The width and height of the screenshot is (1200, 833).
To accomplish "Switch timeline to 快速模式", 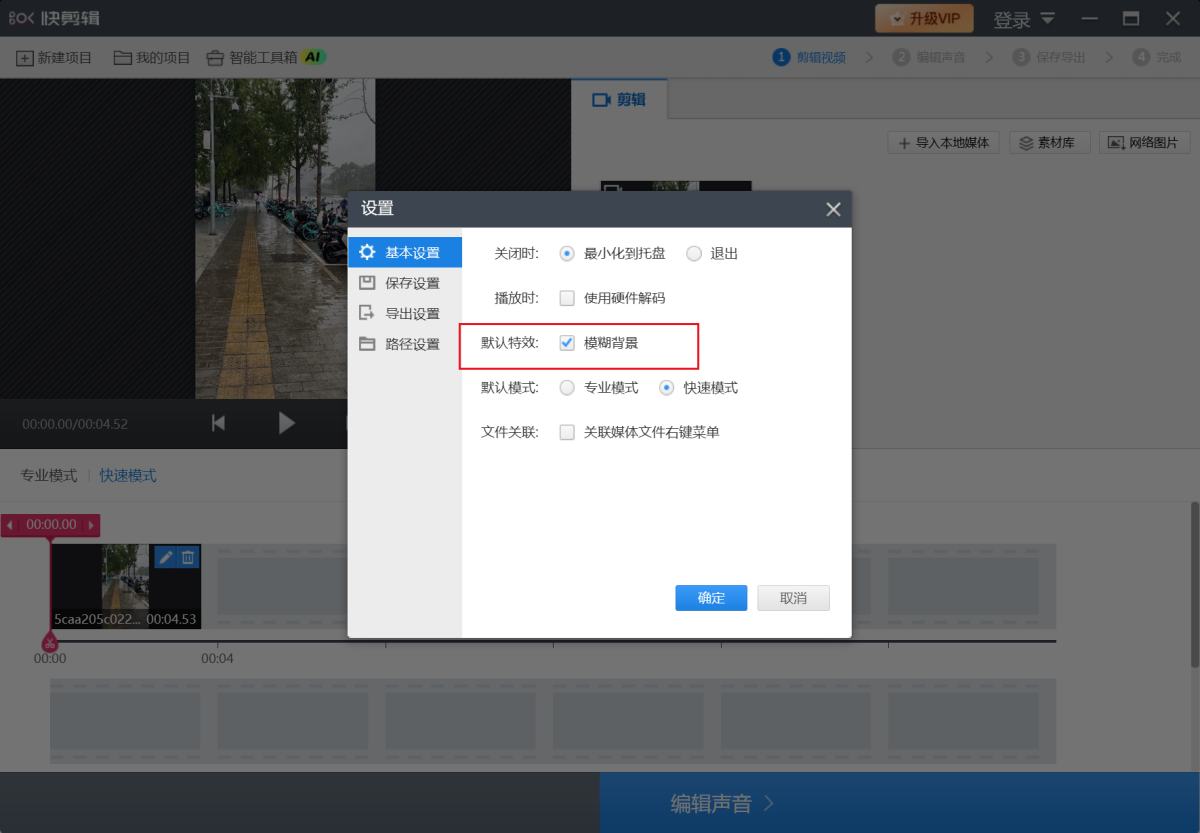I will (128, 475).
